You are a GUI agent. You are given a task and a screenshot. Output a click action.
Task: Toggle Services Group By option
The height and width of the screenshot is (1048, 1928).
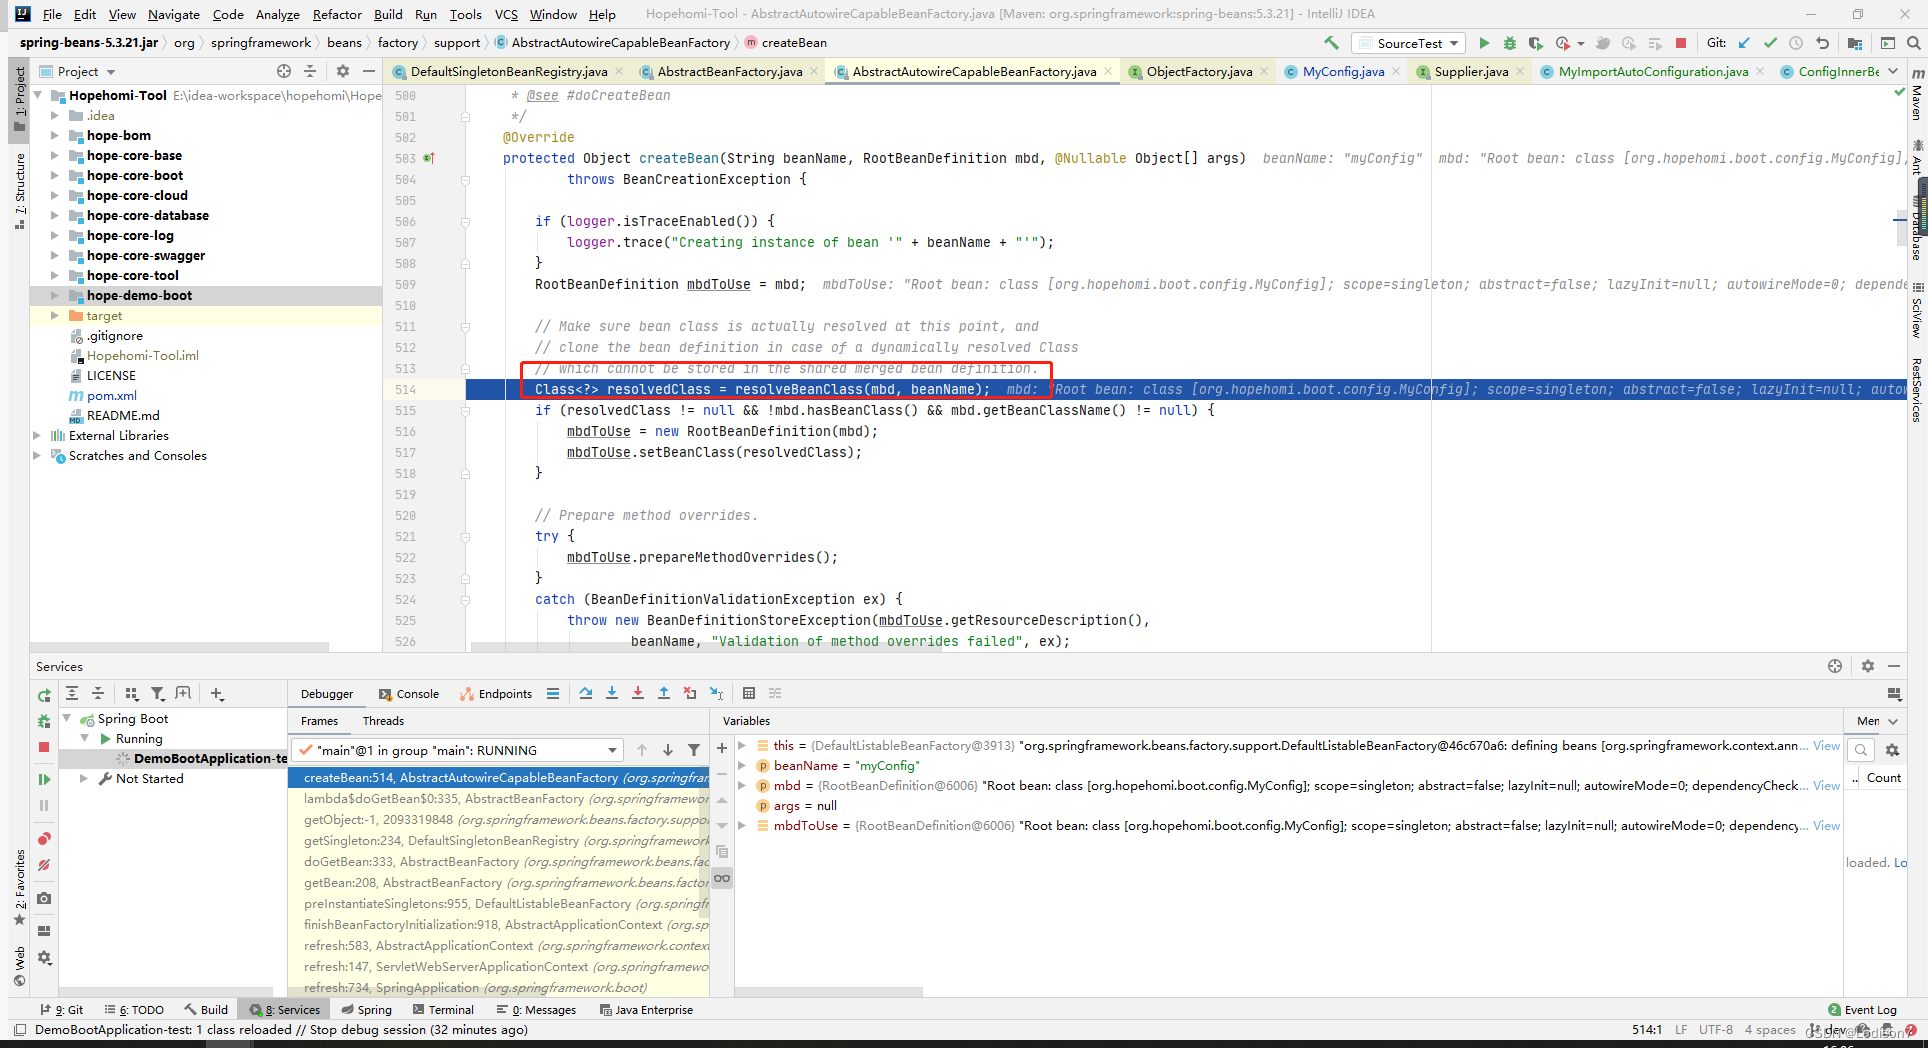(132, 693)
